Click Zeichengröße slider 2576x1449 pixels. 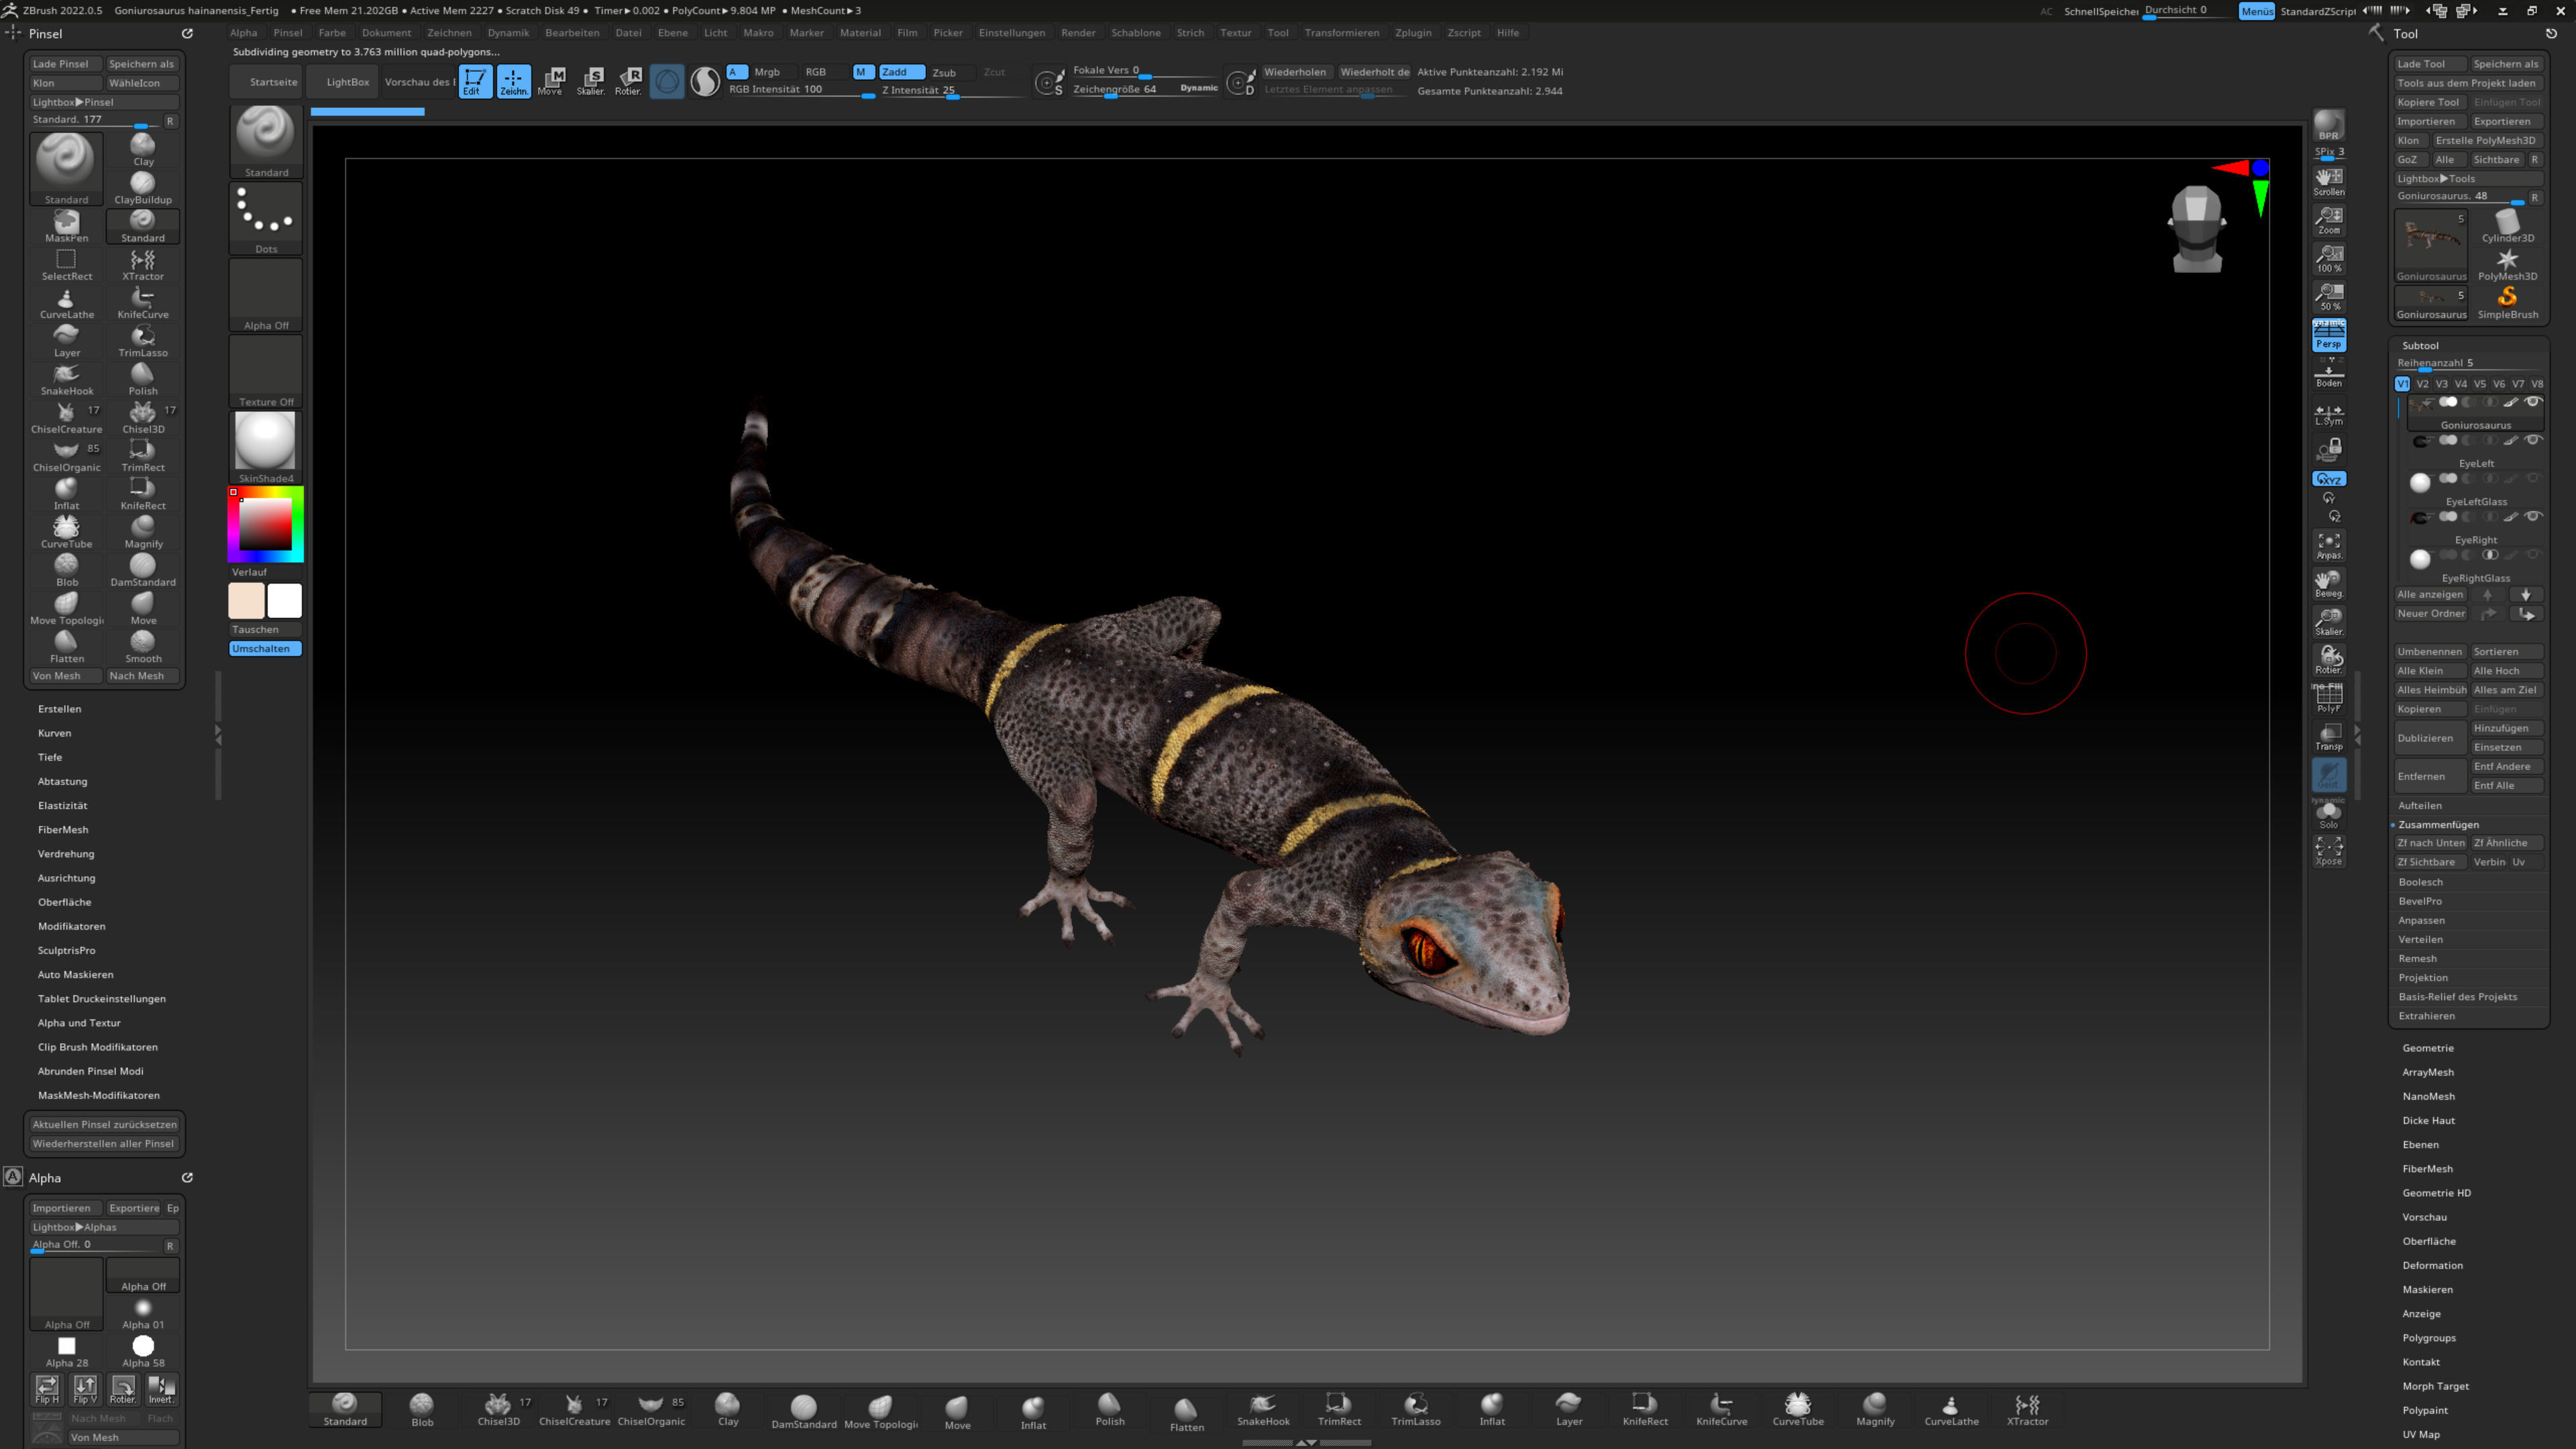click(x=1145, y=90)
